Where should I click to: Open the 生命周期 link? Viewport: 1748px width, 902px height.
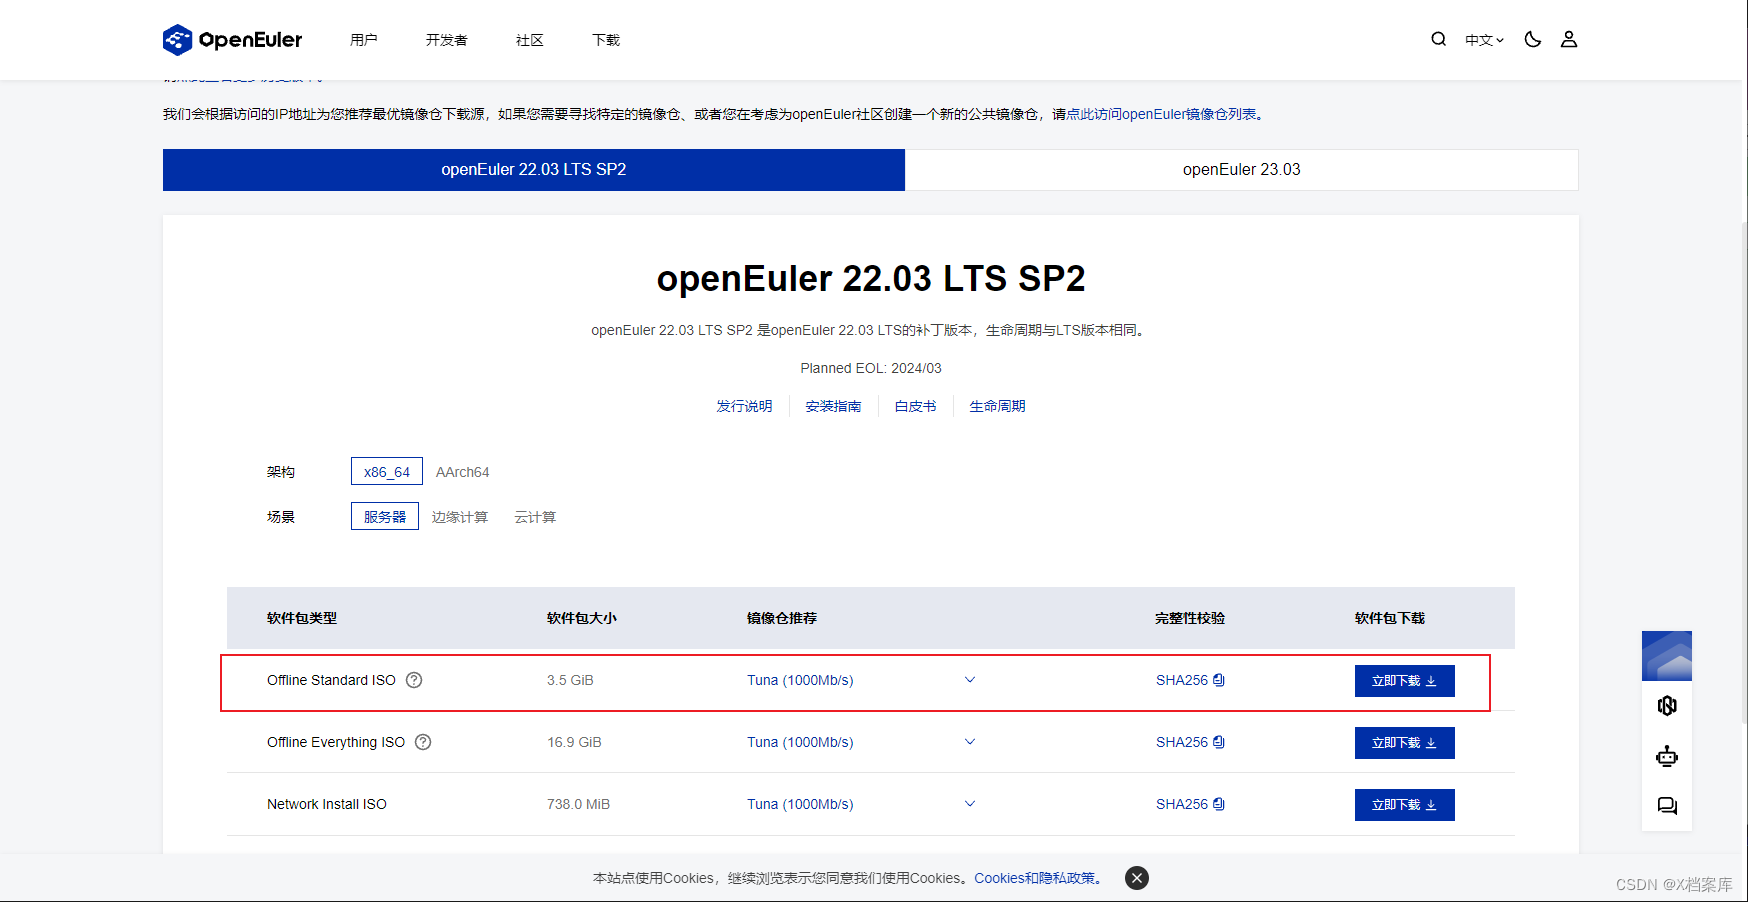click(x=997, y=406)
